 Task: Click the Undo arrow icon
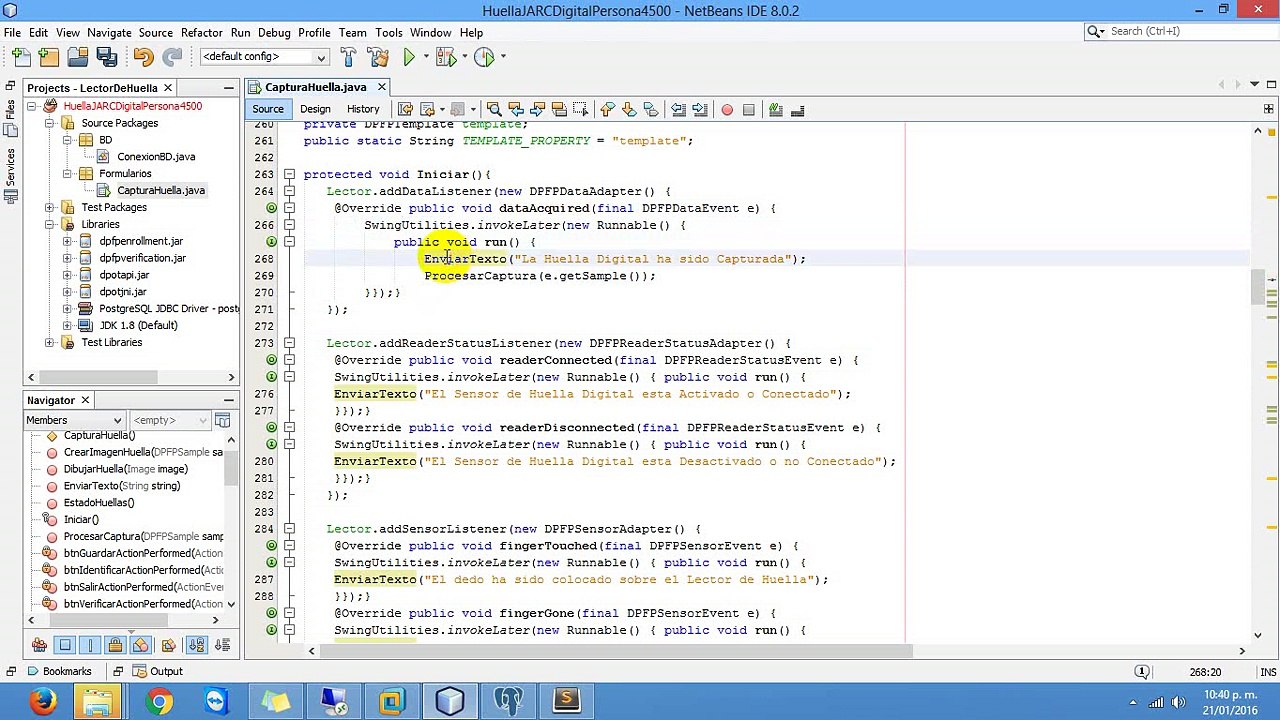click(x=143, y=57)
